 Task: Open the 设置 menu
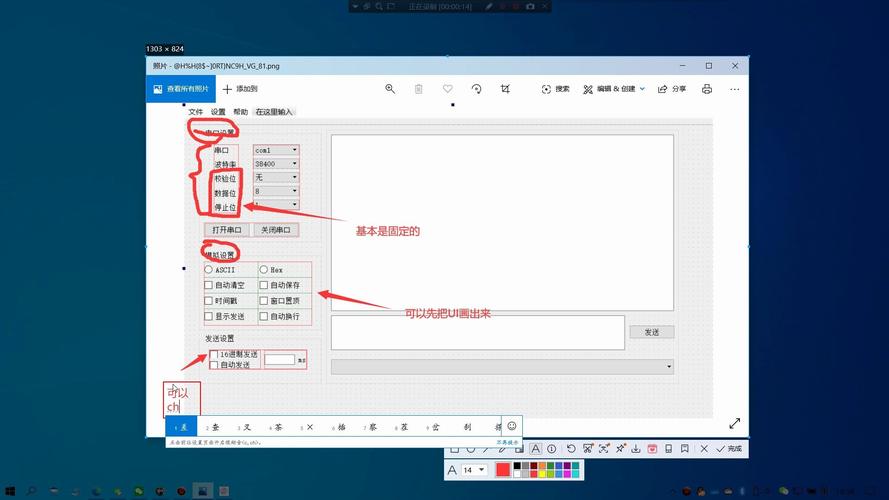click(218, 112)
